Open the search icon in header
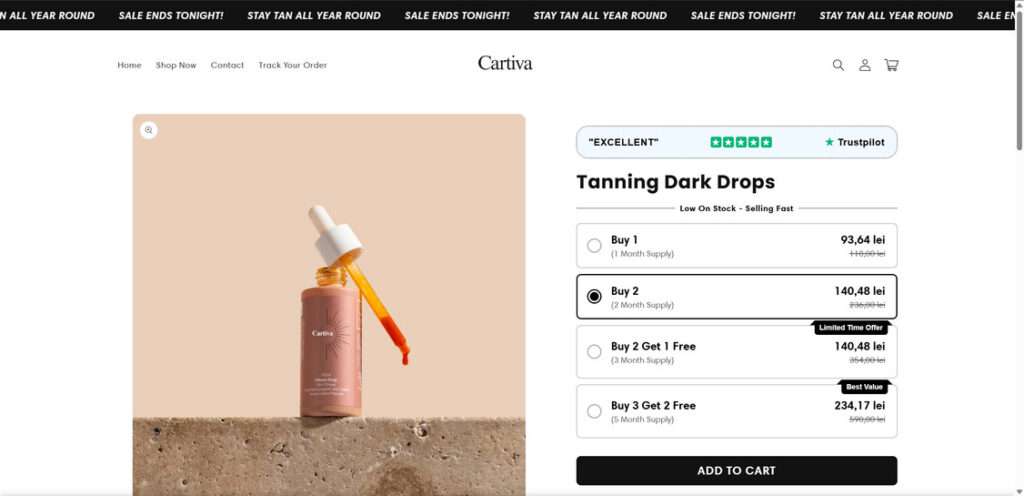This screenshot has width=1024, height=496. point(838,65)
